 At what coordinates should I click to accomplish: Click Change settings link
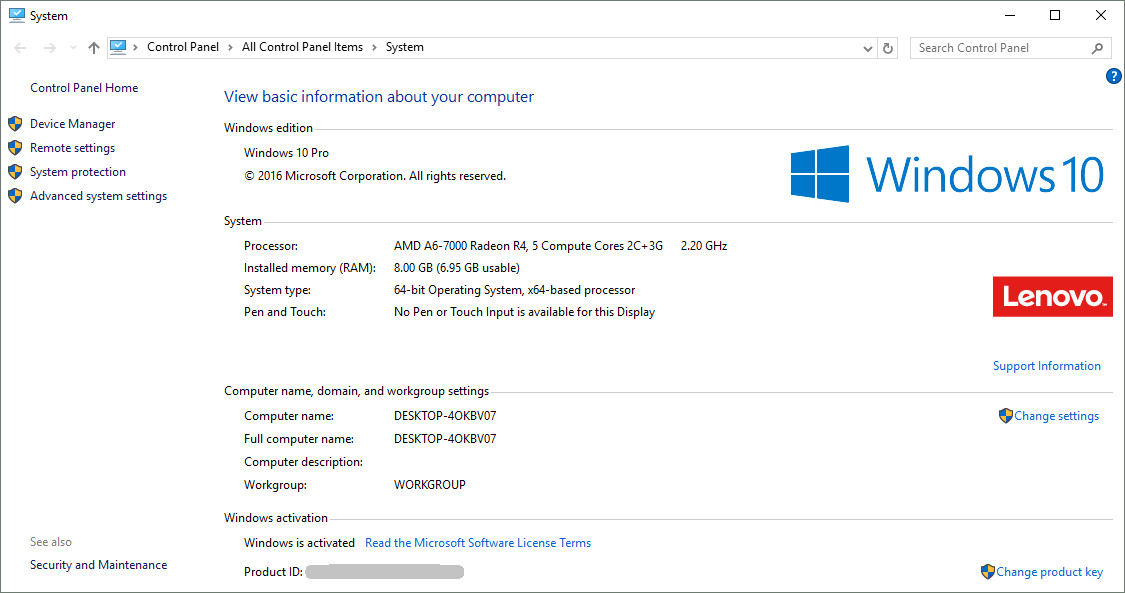[1056, 416]
